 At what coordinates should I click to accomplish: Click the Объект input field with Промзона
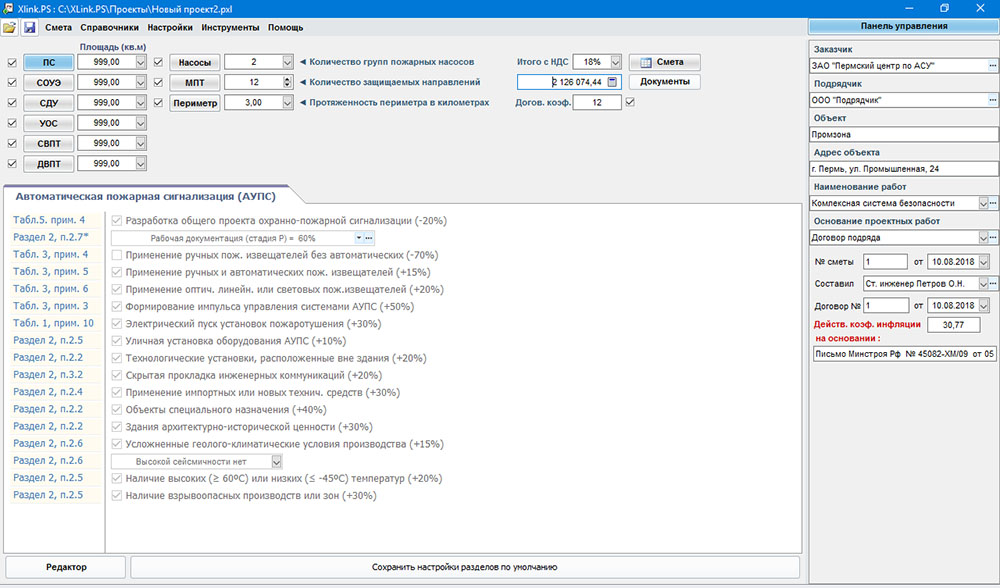pos(904,135)
